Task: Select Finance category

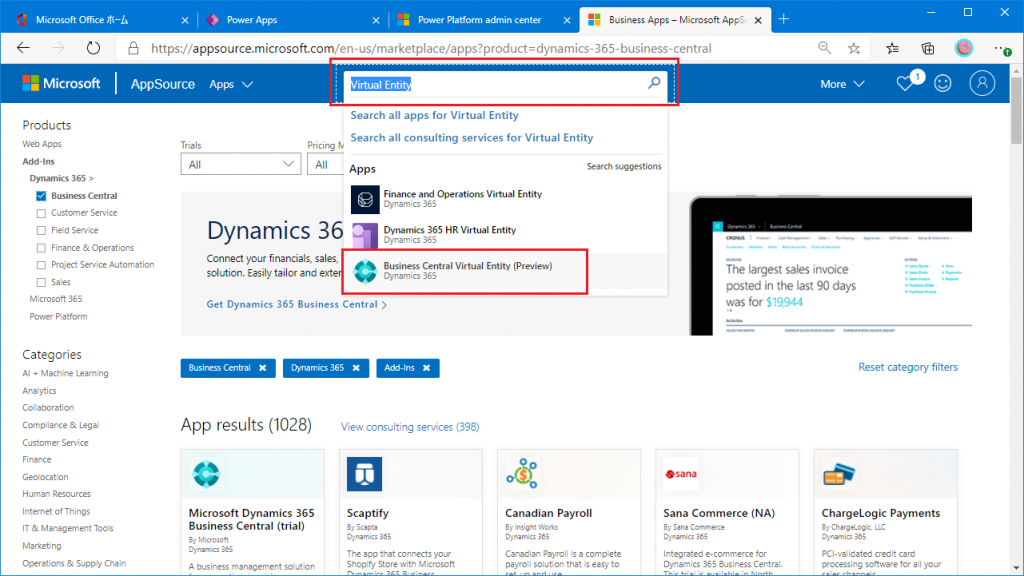Action: (x=37, y=460)
